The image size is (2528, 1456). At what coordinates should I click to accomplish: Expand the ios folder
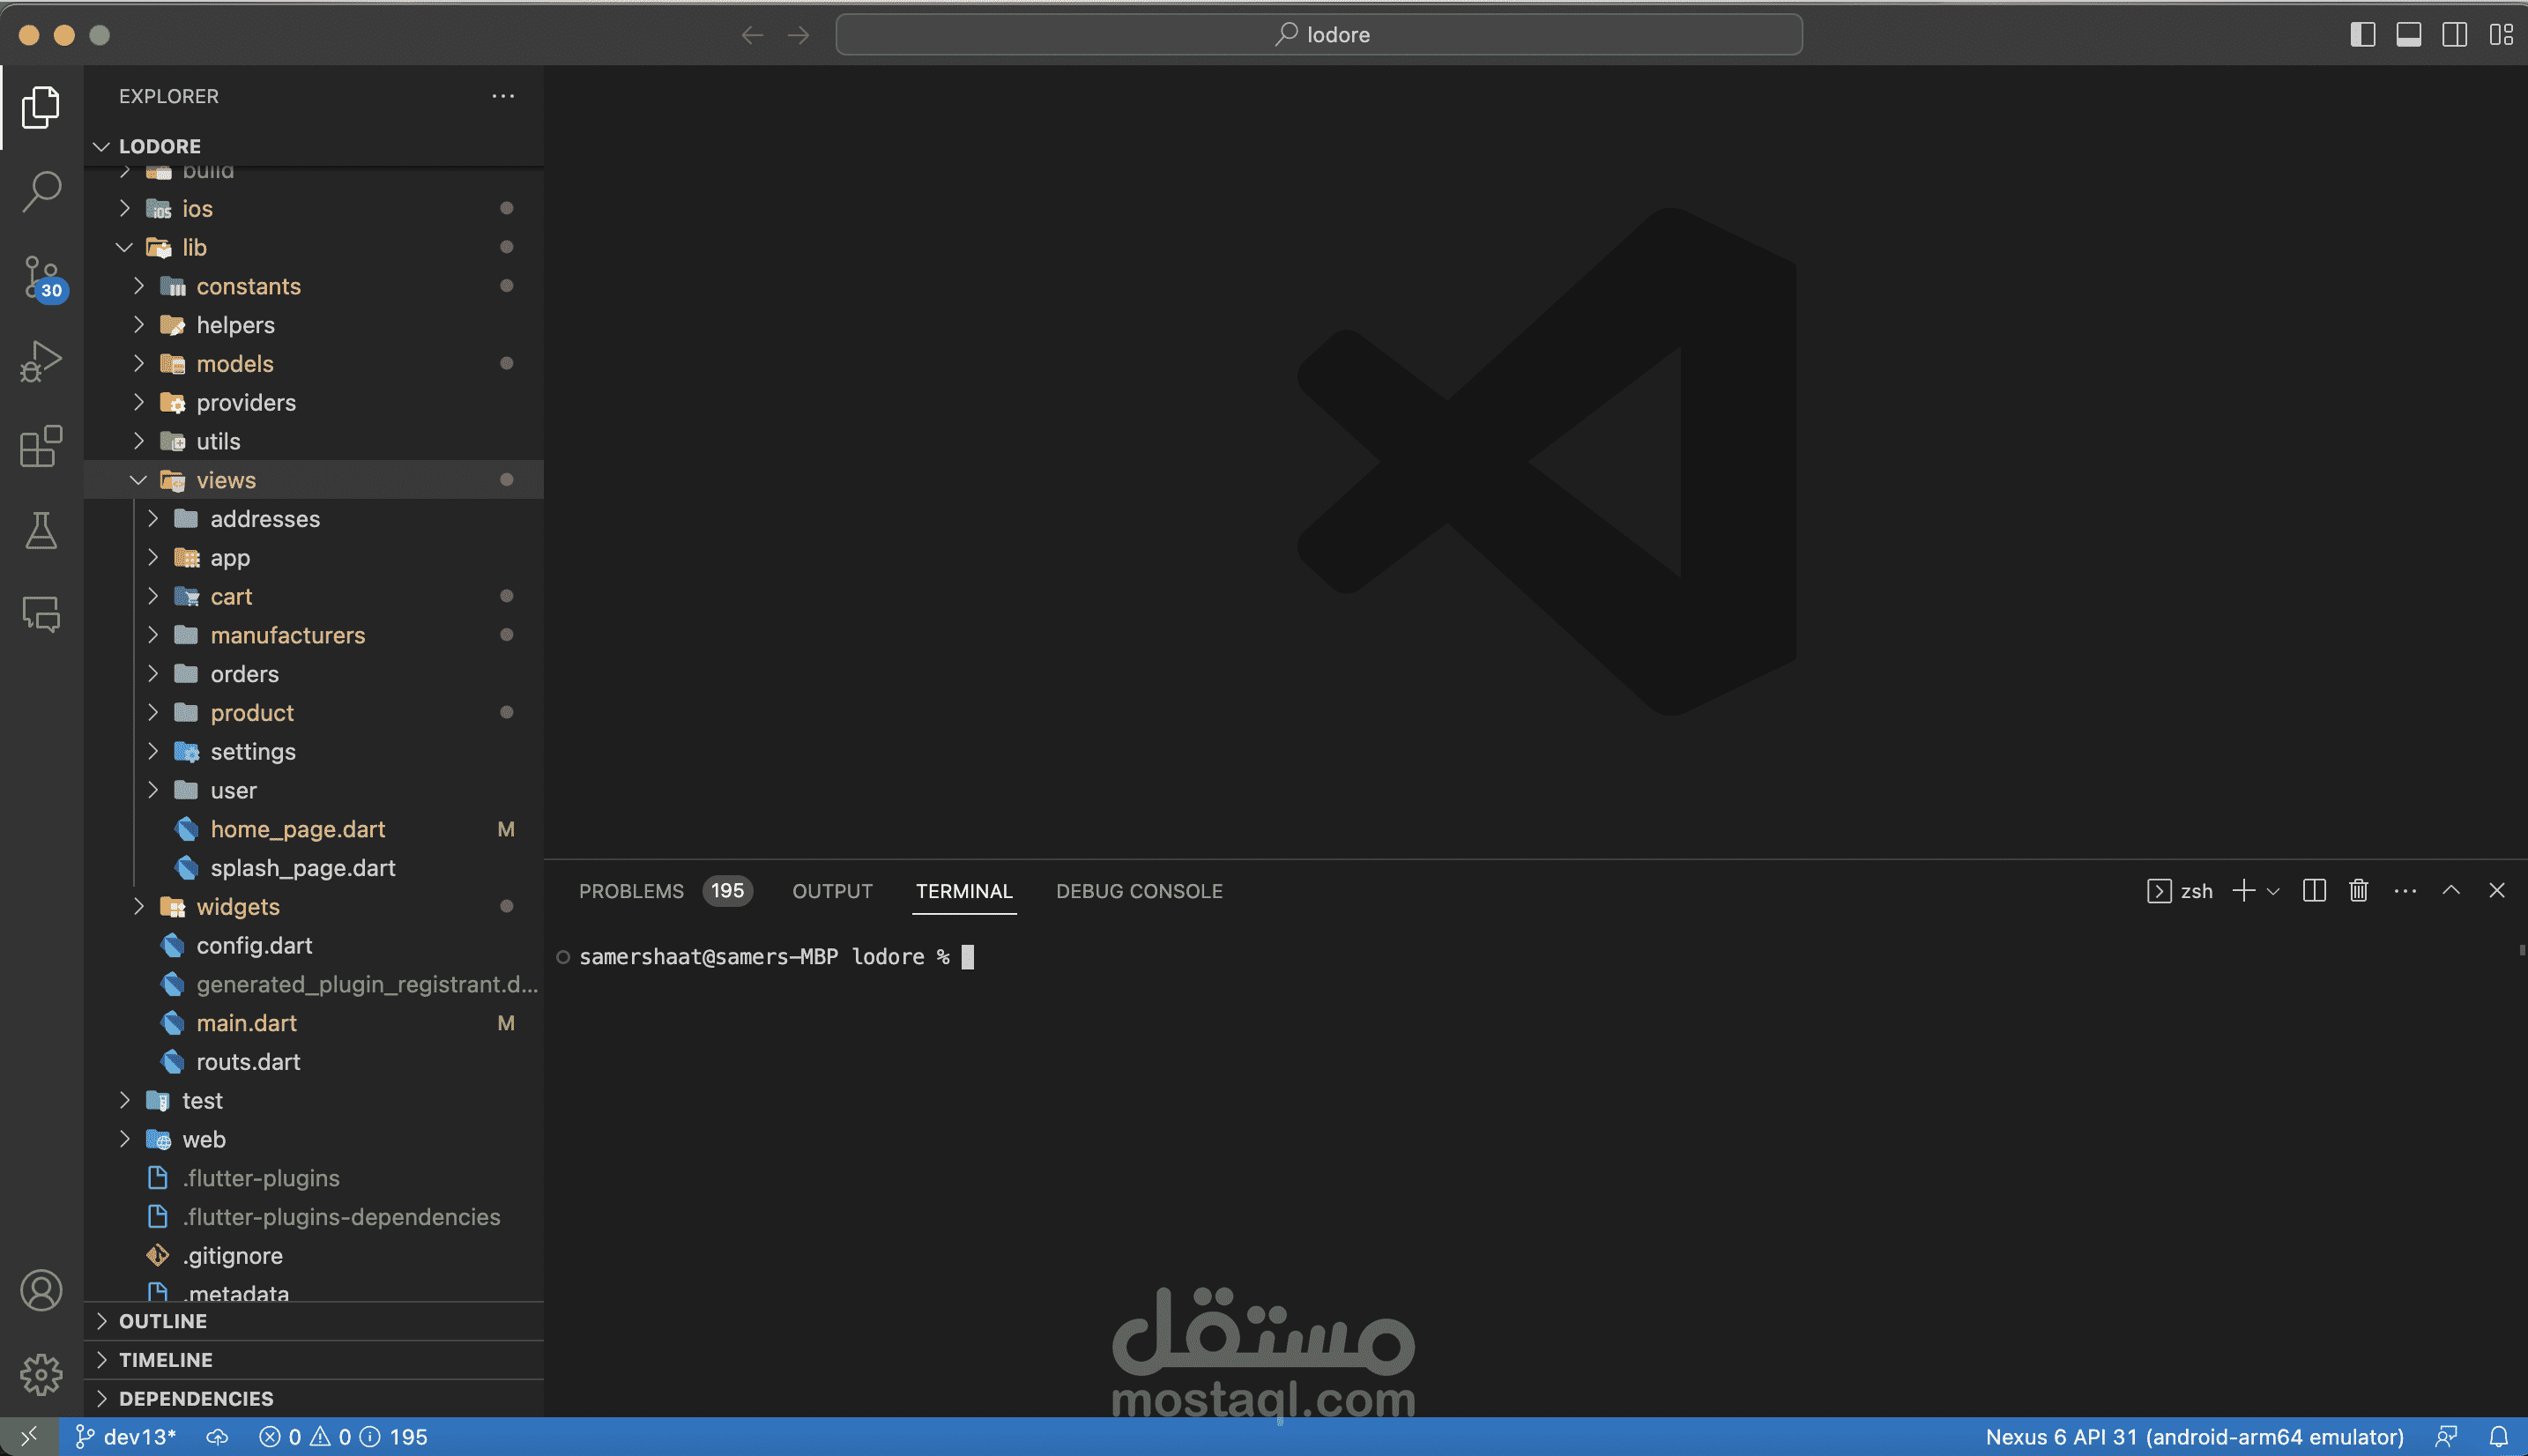point(315,208)
